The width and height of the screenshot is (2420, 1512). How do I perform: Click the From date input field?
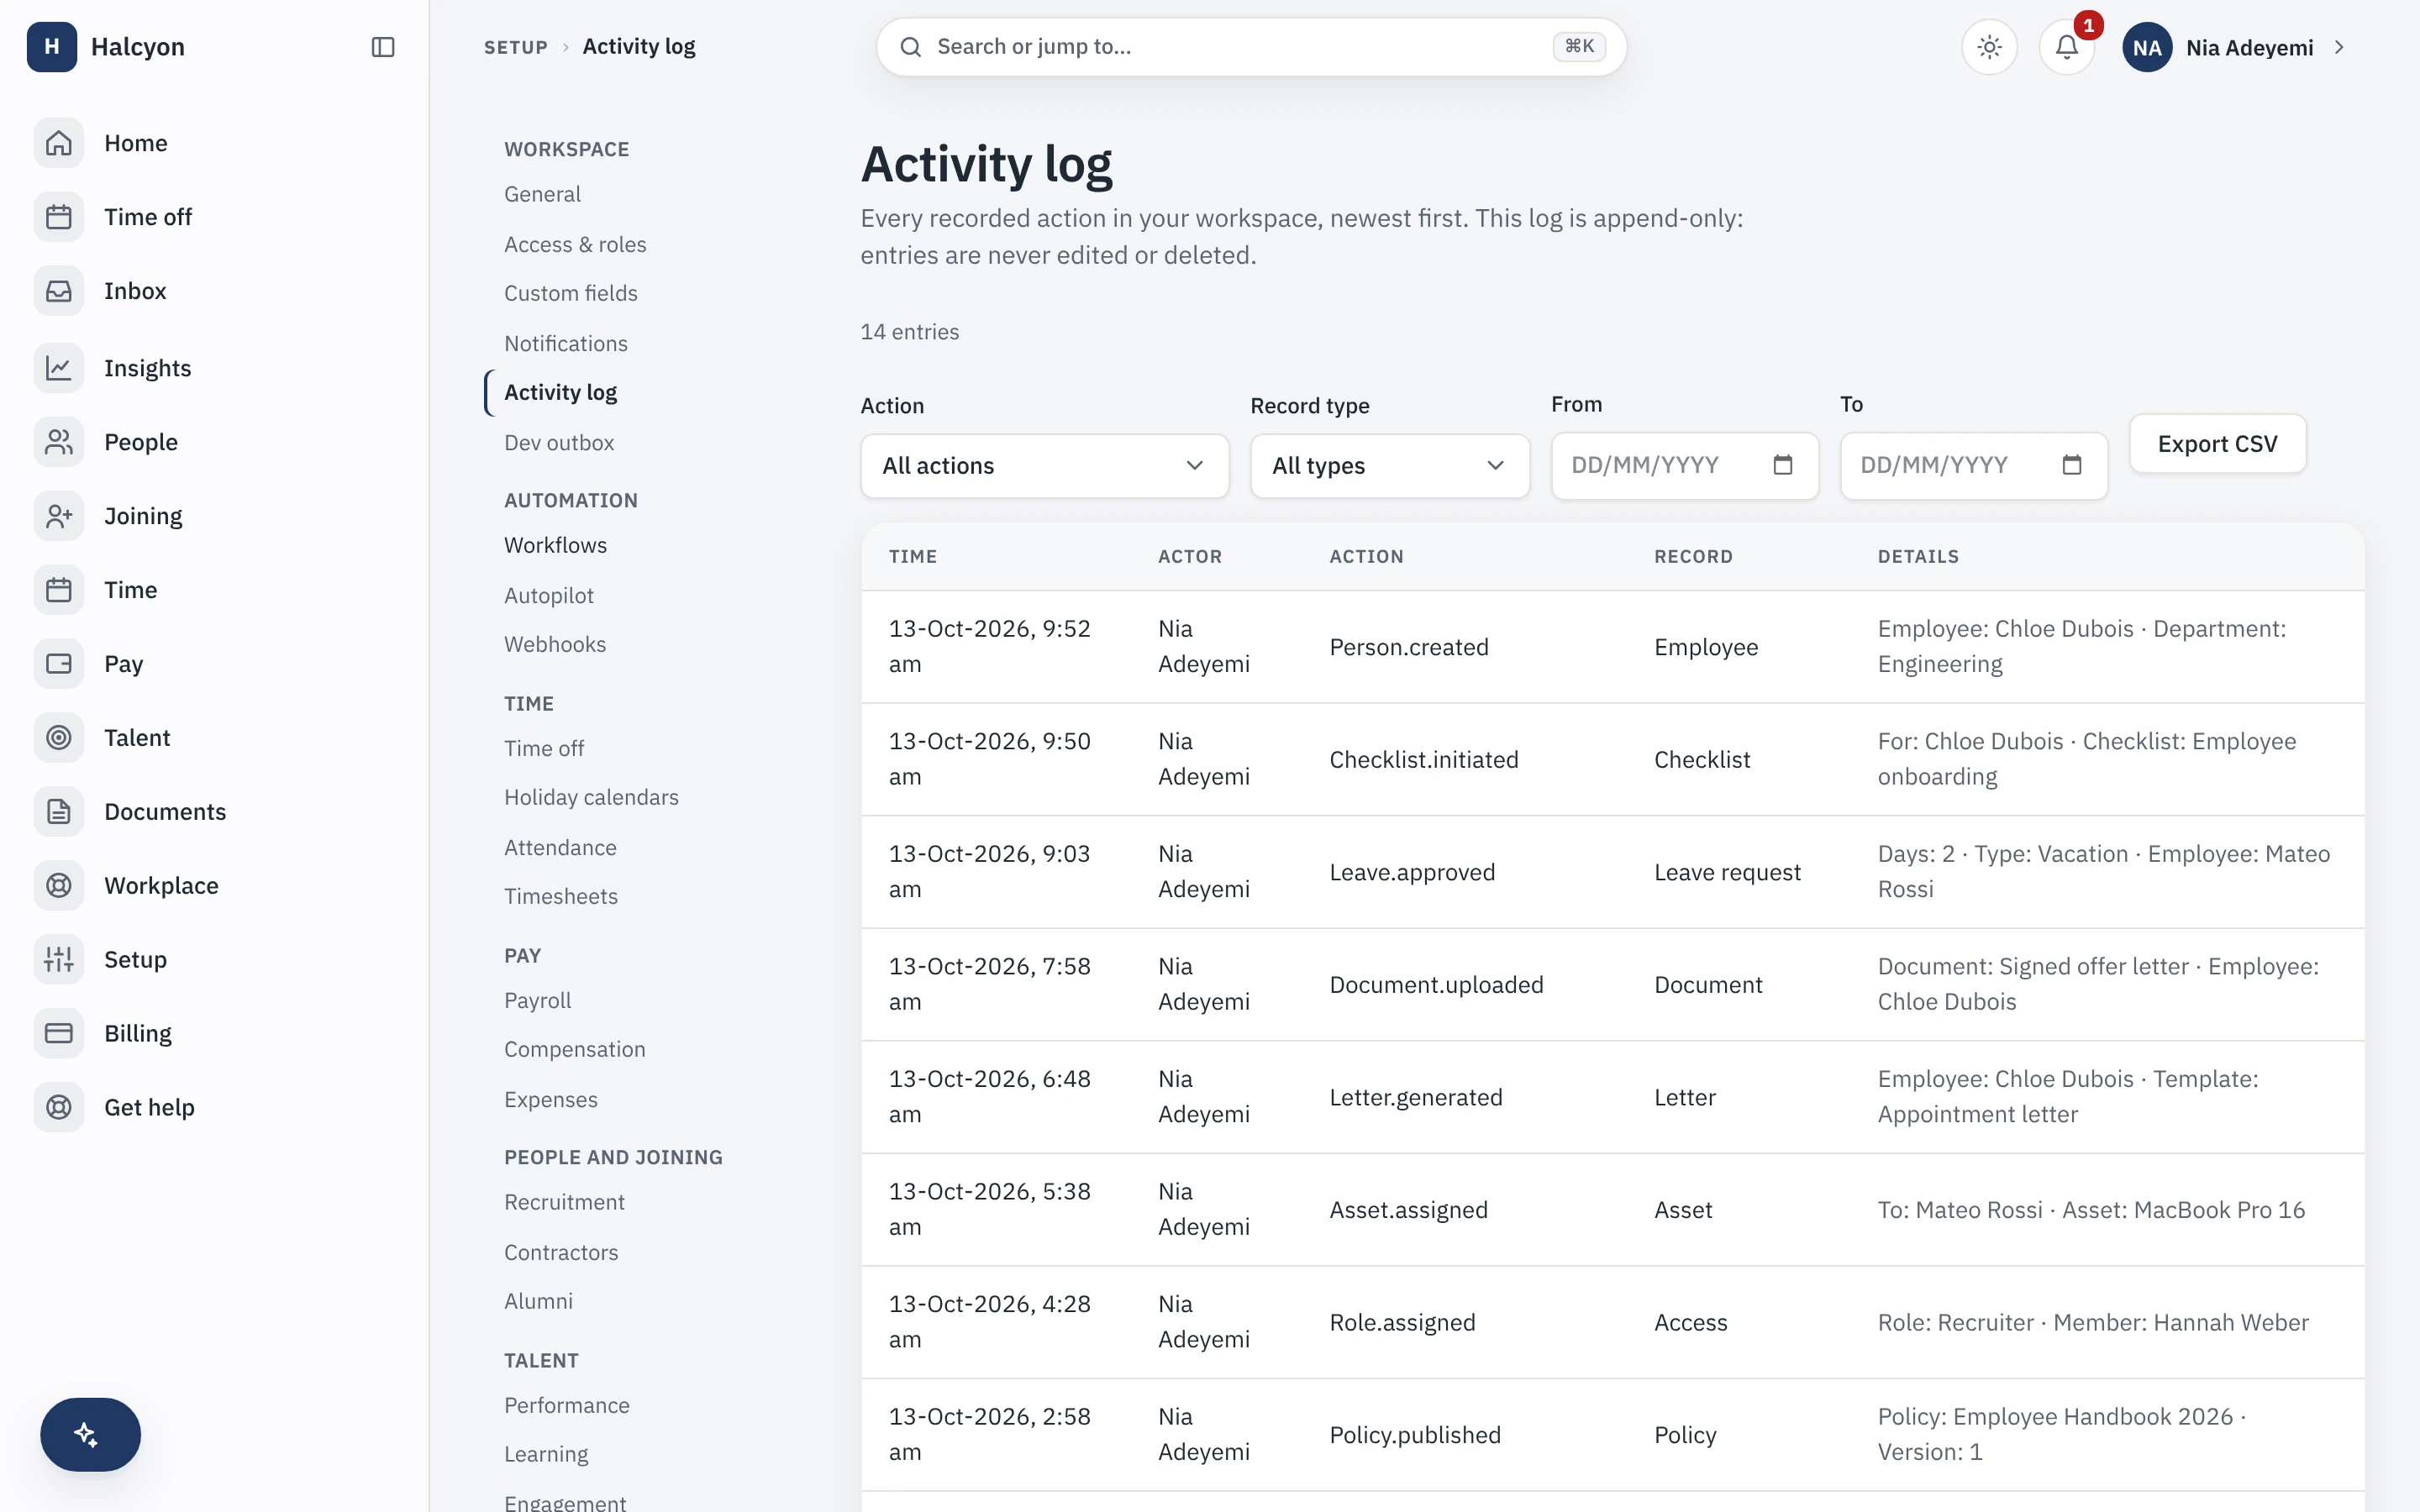1684,465
